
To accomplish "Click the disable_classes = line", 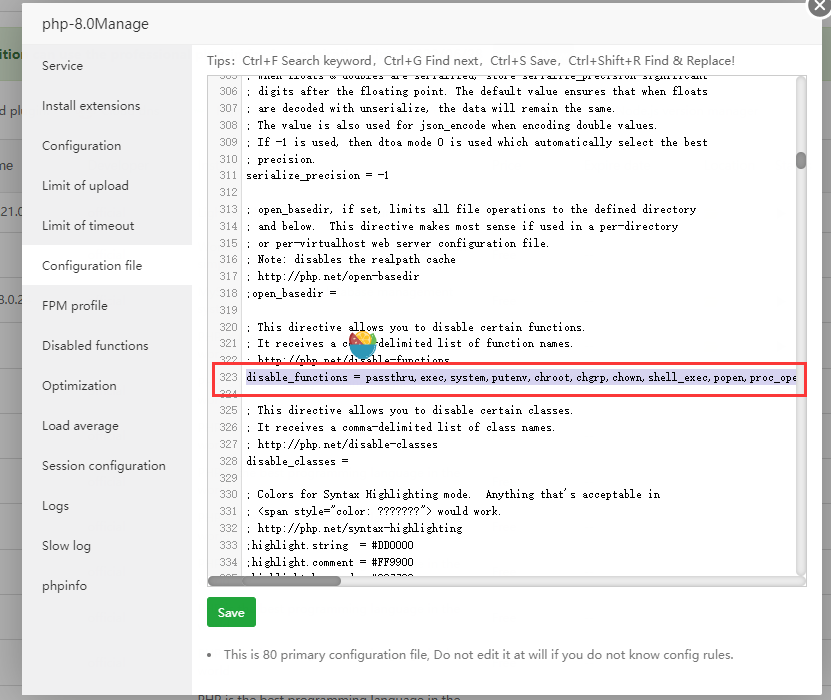I will coord(297,461).
